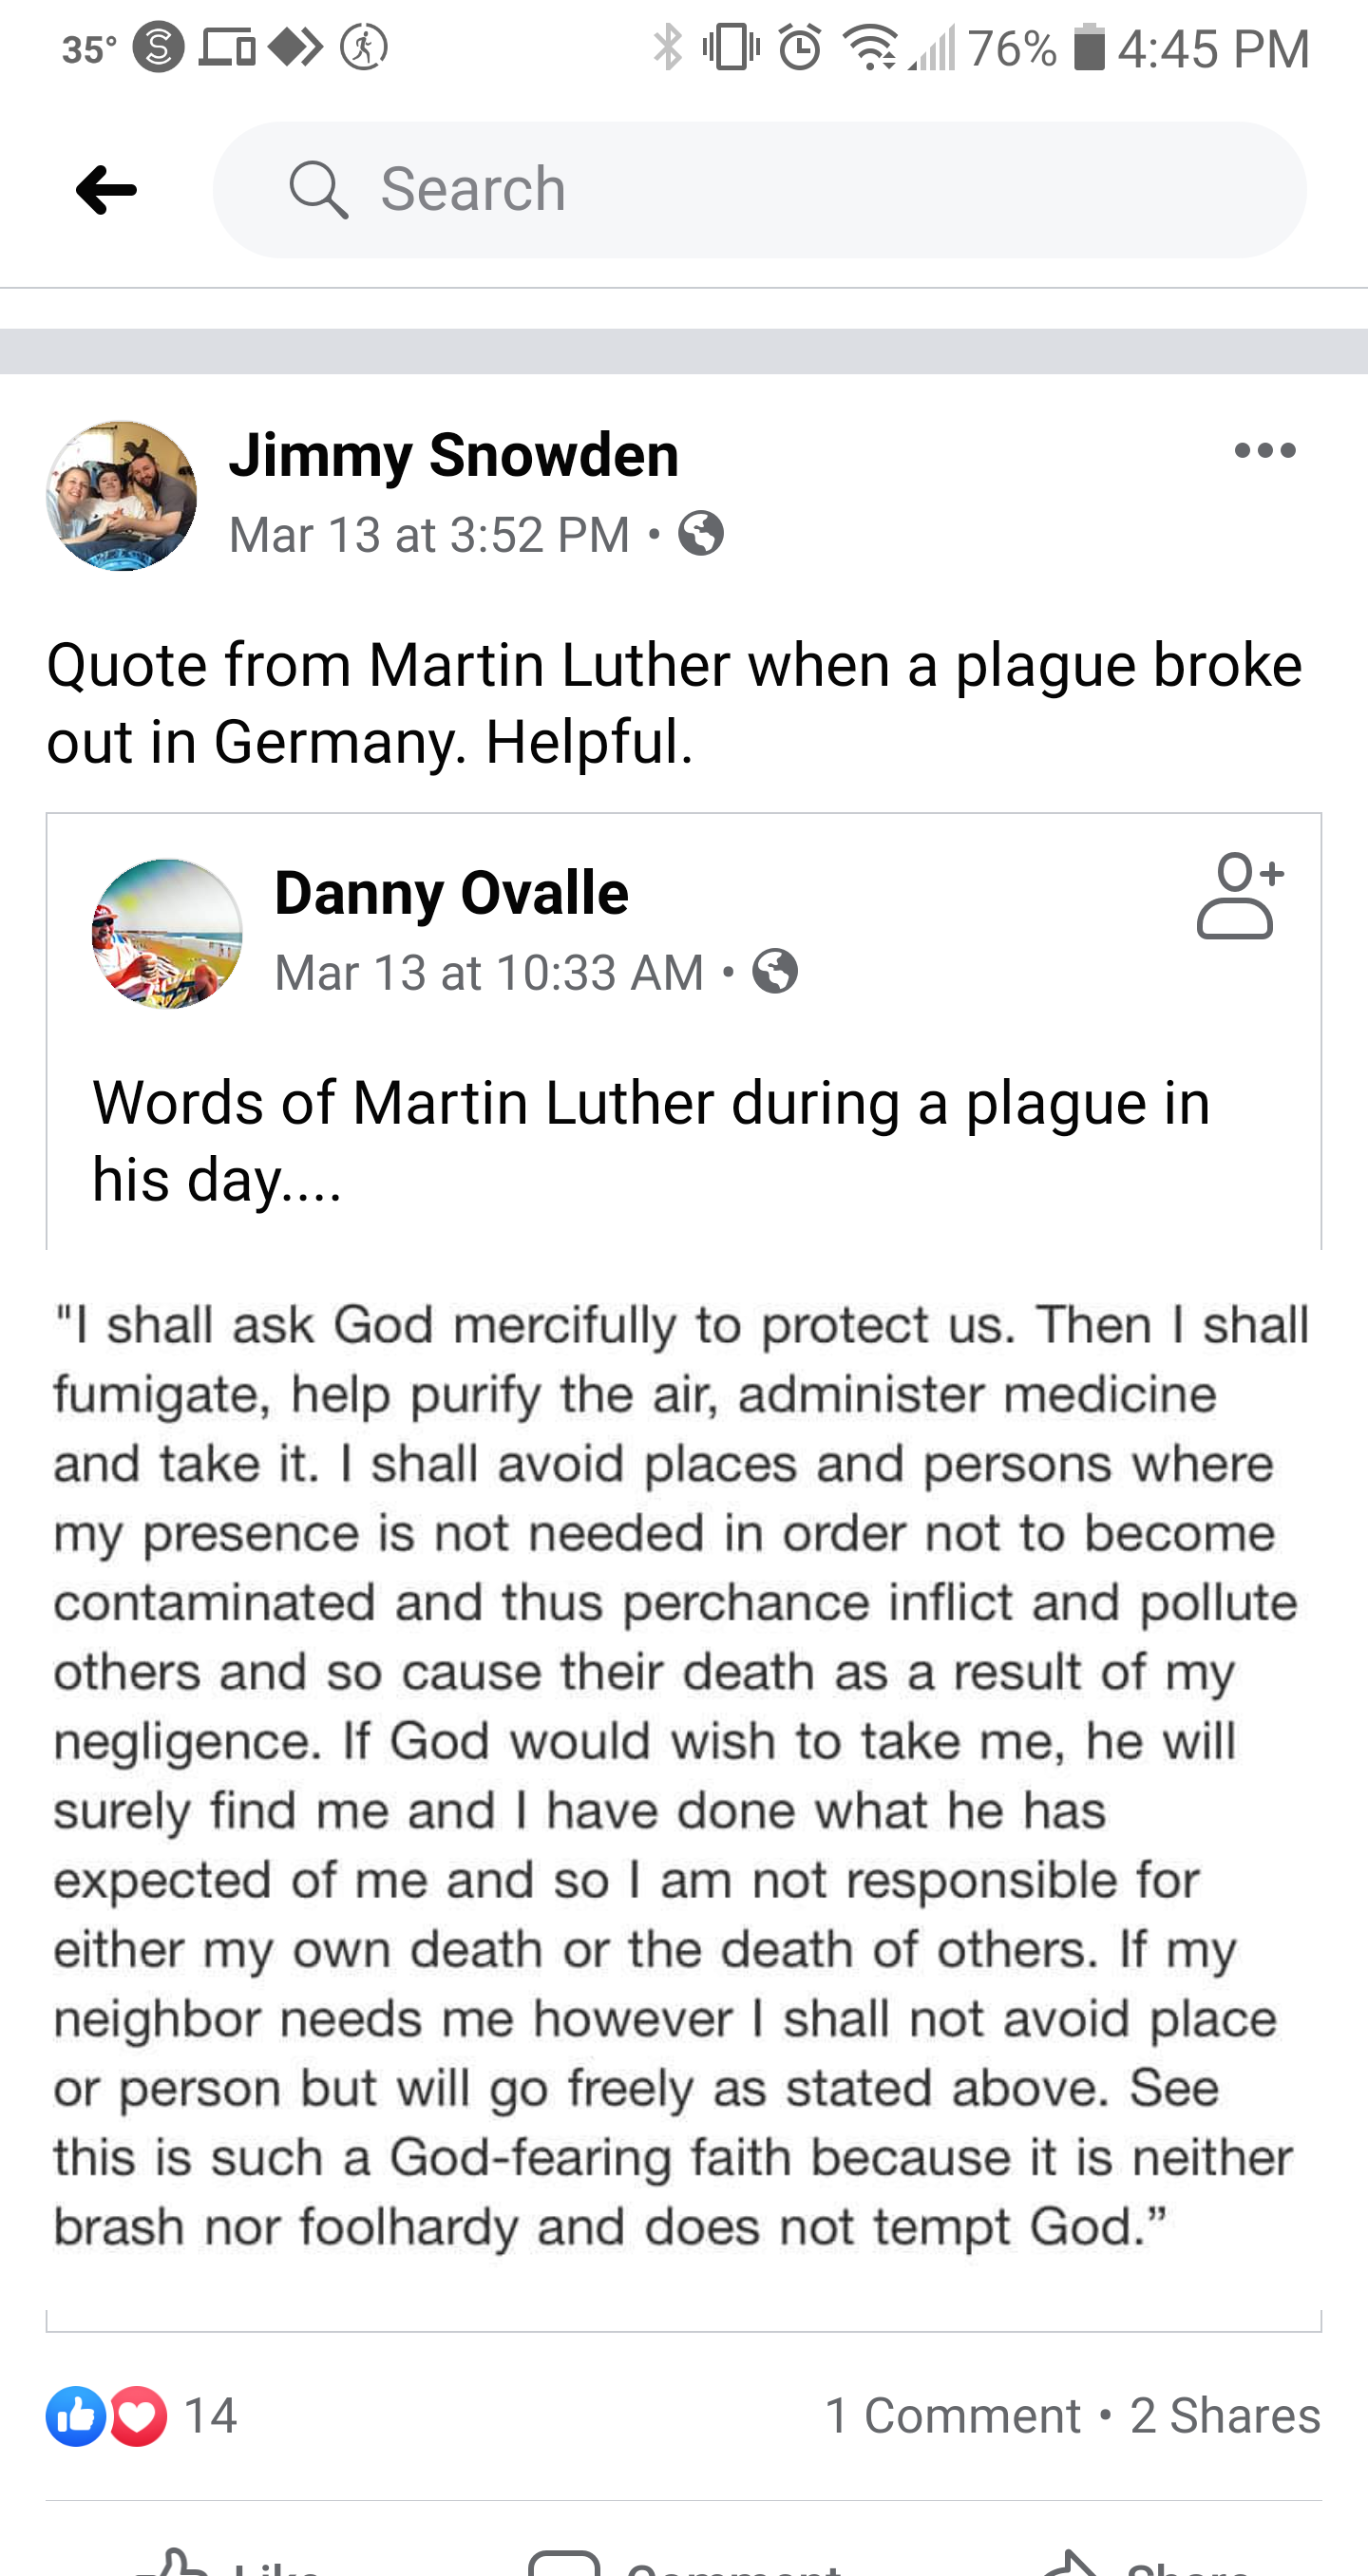This screenshot has width=1368, height=2576.
Task: Tap the blue like reaction icon
Action: click(76, 2416)
